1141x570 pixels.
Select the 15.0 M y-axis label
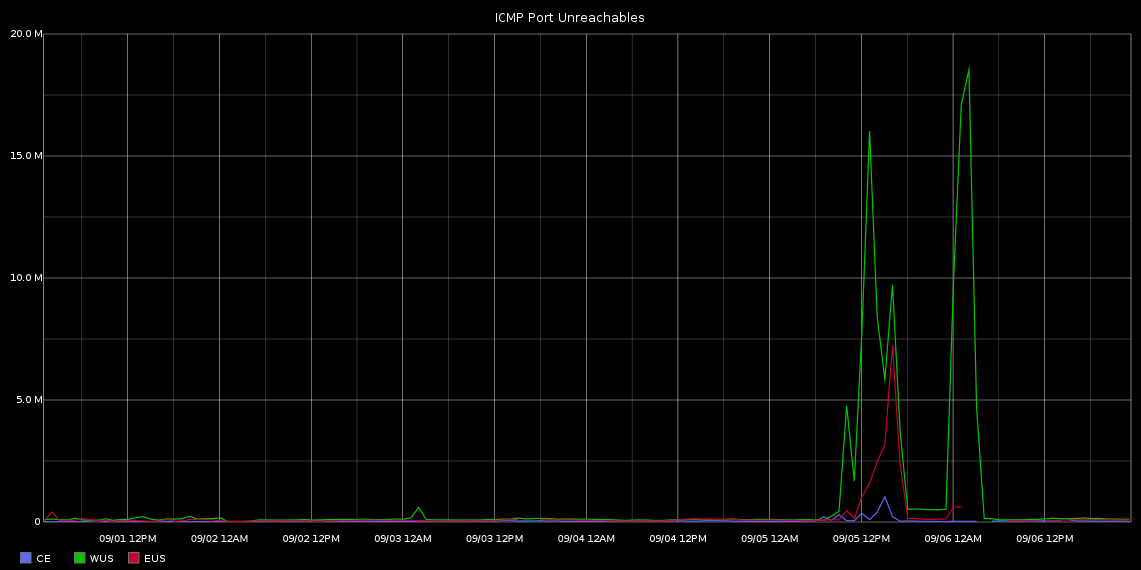26,156
